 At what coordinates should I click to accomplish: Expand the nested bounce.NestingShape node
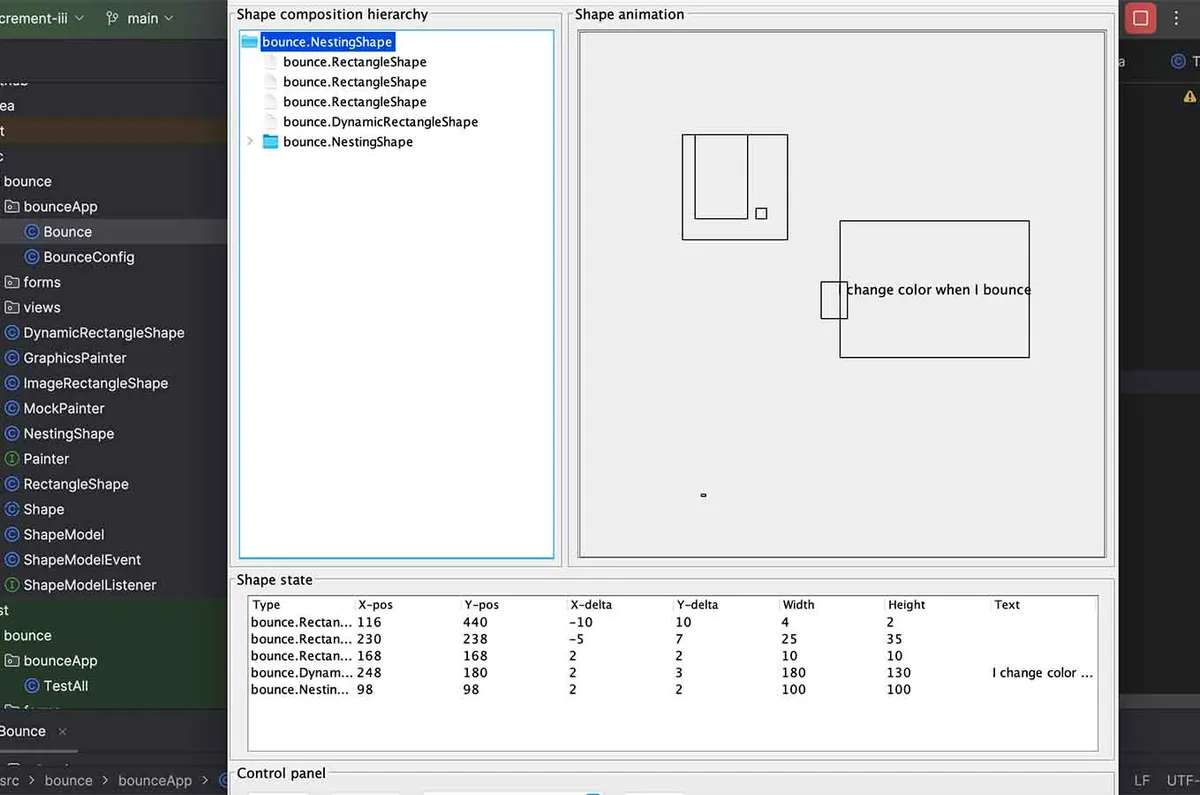click(250, 142)
